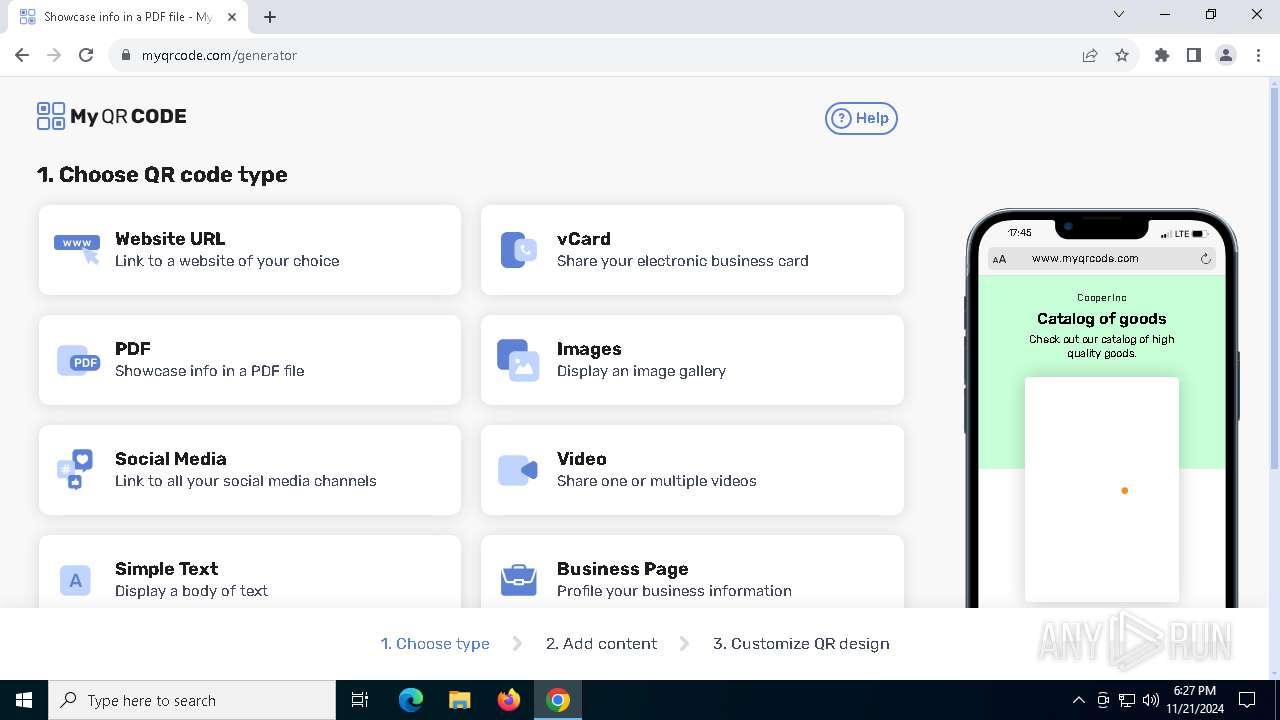This screenshot has width=1280, height=720.
Task: Open a new browser tab
Action: coord(270,17)
